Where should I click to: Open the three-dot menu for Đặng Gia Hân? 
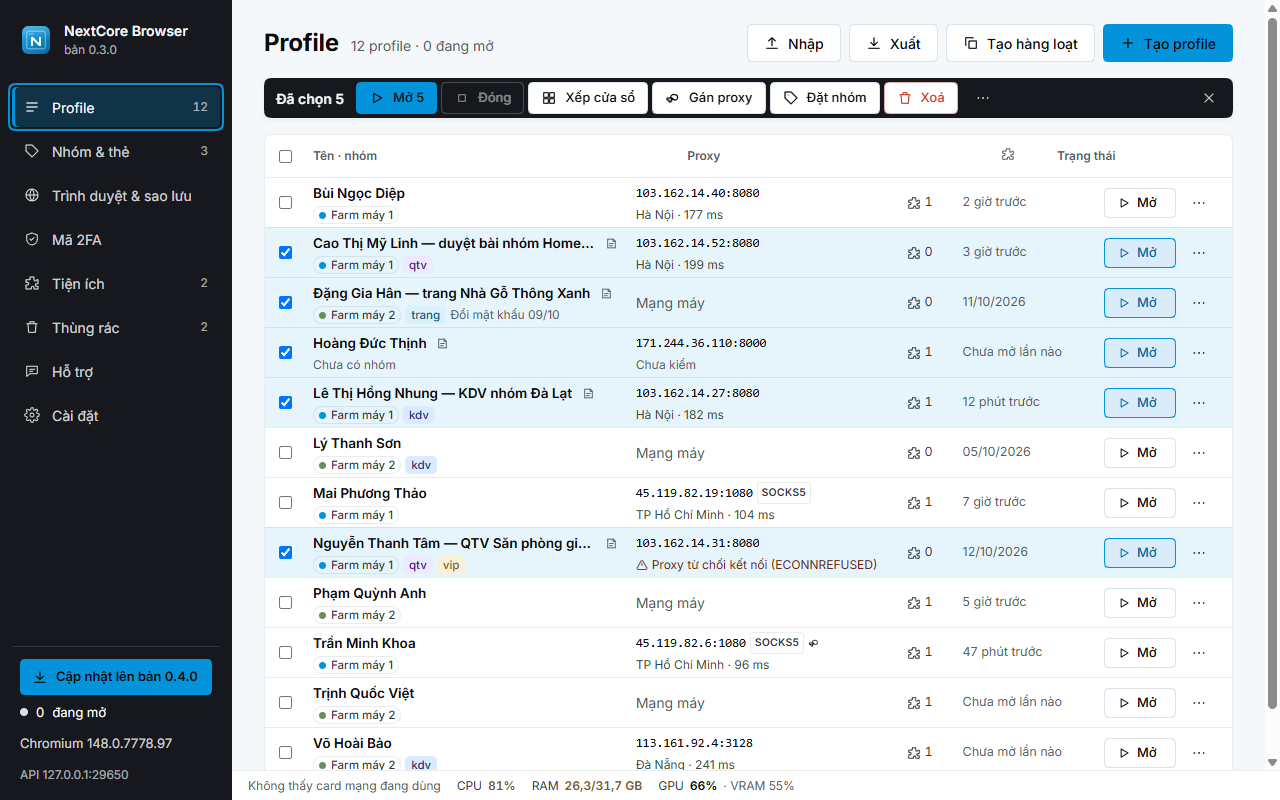1199,302
